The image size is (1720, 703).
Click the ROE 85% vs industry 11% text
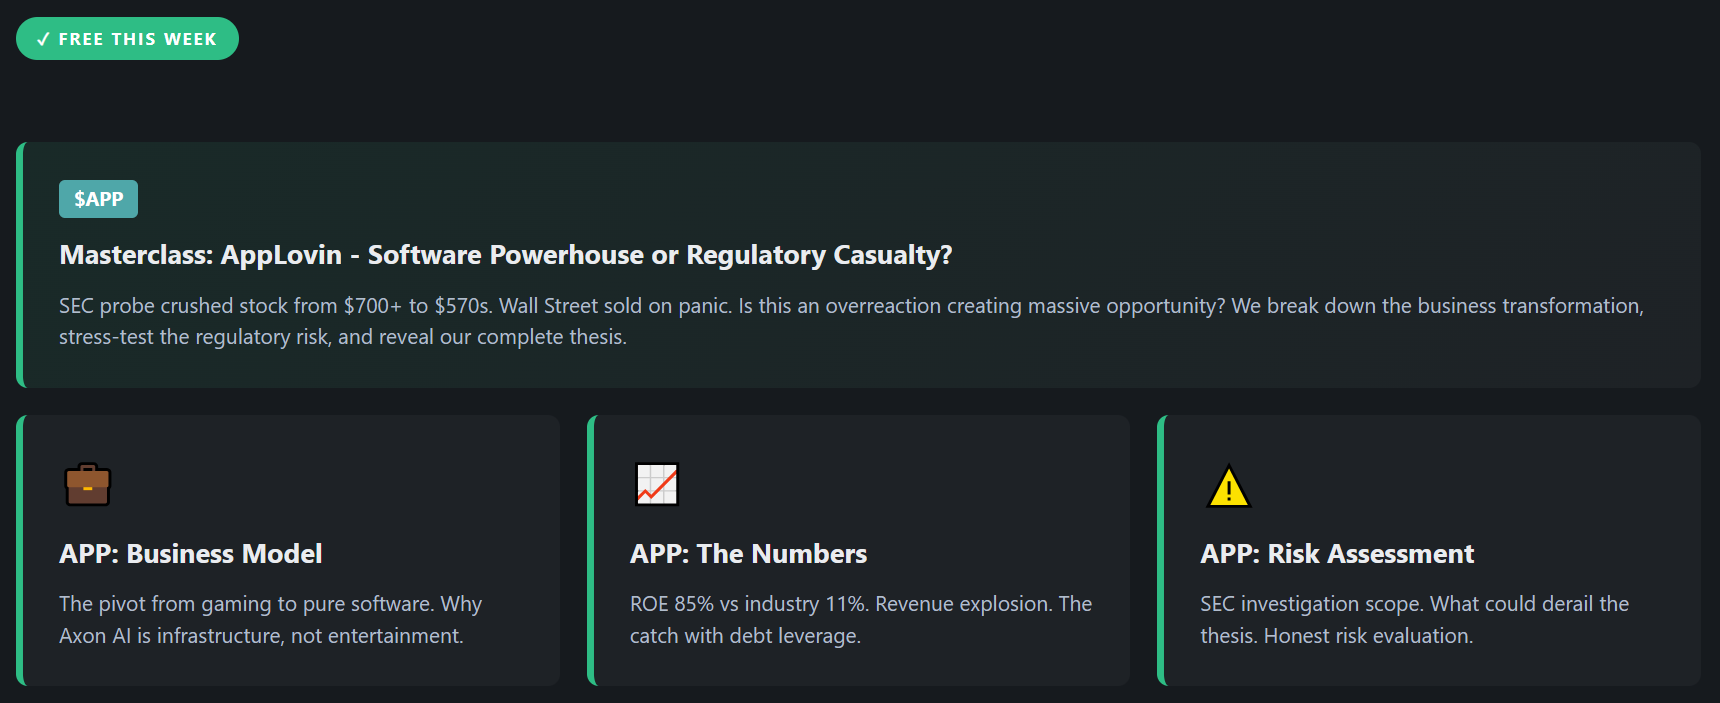pyautogui.click(x=861, y=620)
